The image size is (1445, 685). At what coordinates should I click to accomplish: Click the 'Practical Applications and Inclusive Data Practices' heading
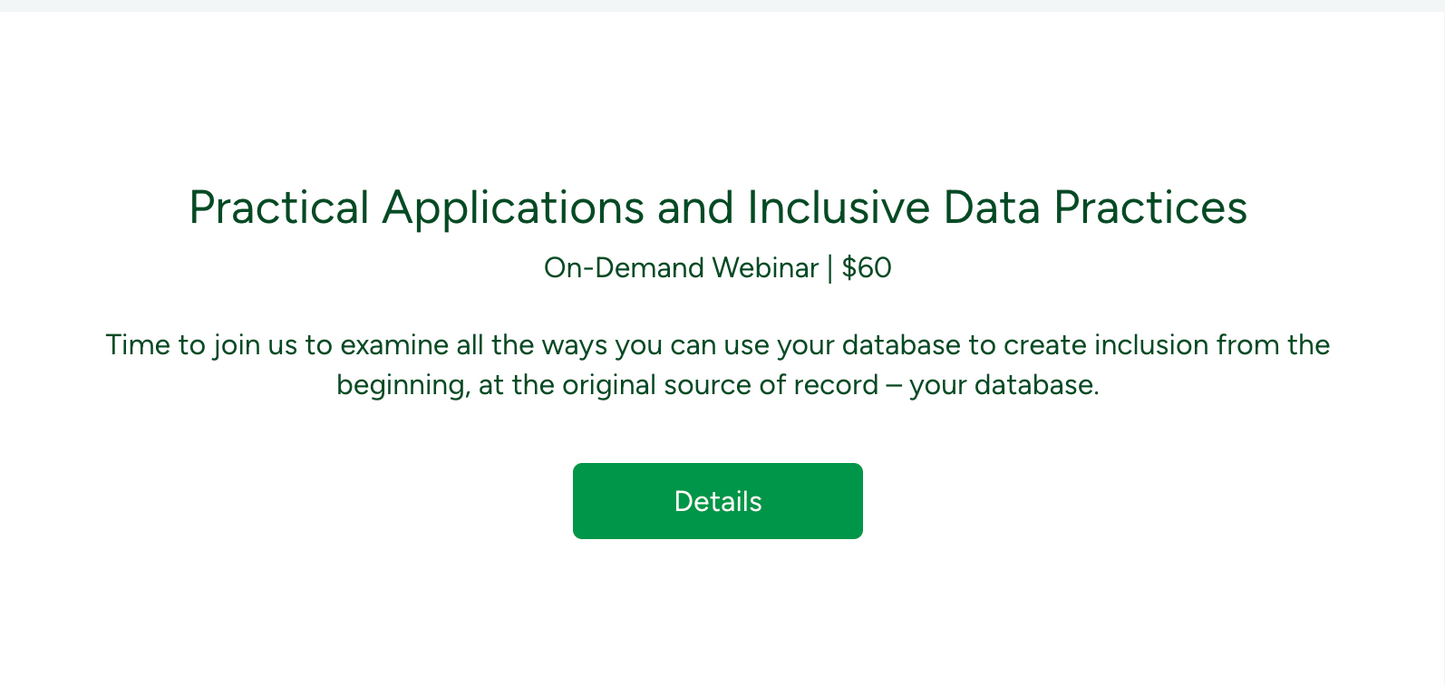[x=717, y=207]
